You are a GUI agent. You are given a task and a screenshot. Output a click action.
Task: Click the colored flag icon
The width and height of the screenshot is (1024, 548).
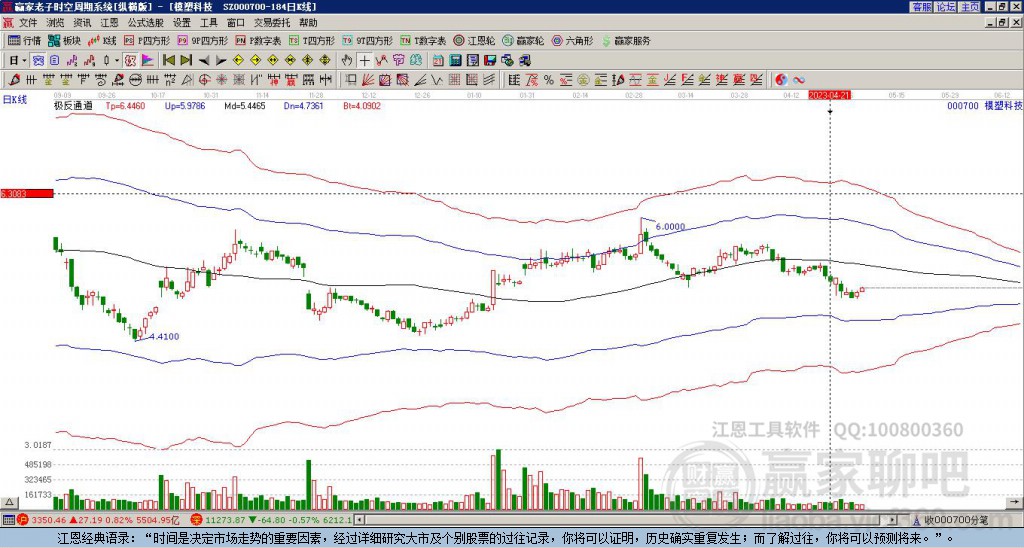pyautogui.click(x=148, y=61)
